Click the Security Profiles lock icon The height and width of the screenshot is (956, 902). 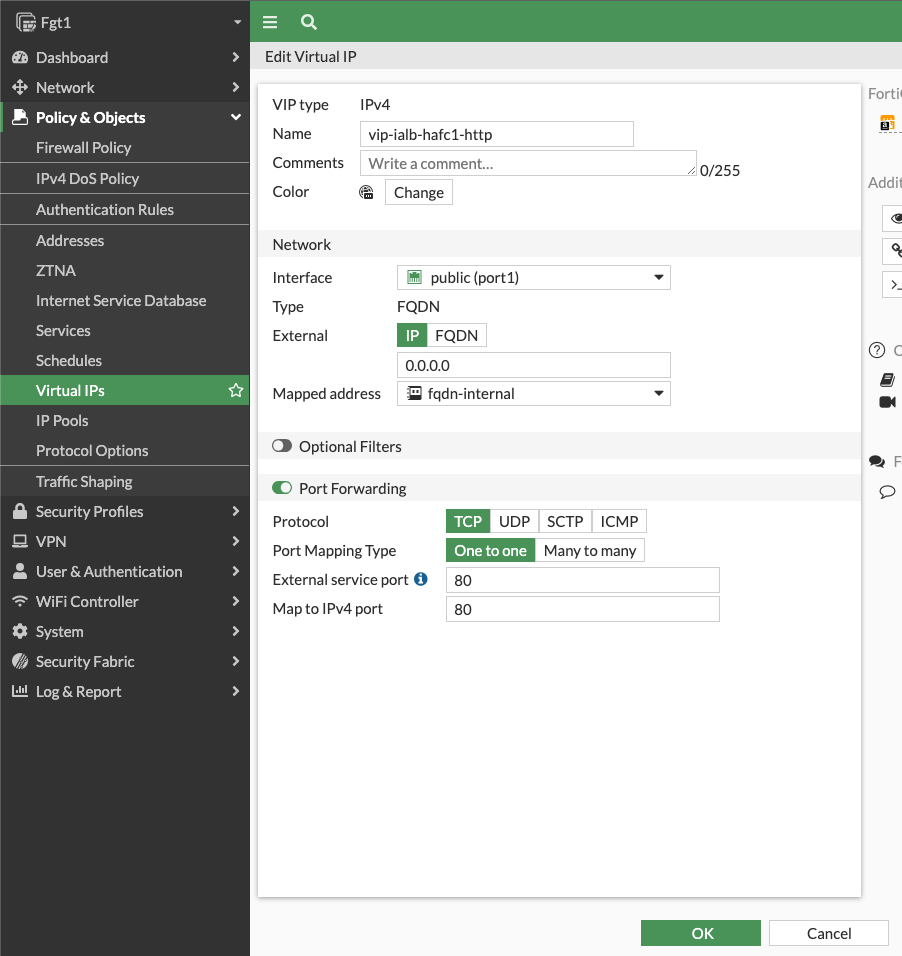pyautogui.click(x=20, y=511)
